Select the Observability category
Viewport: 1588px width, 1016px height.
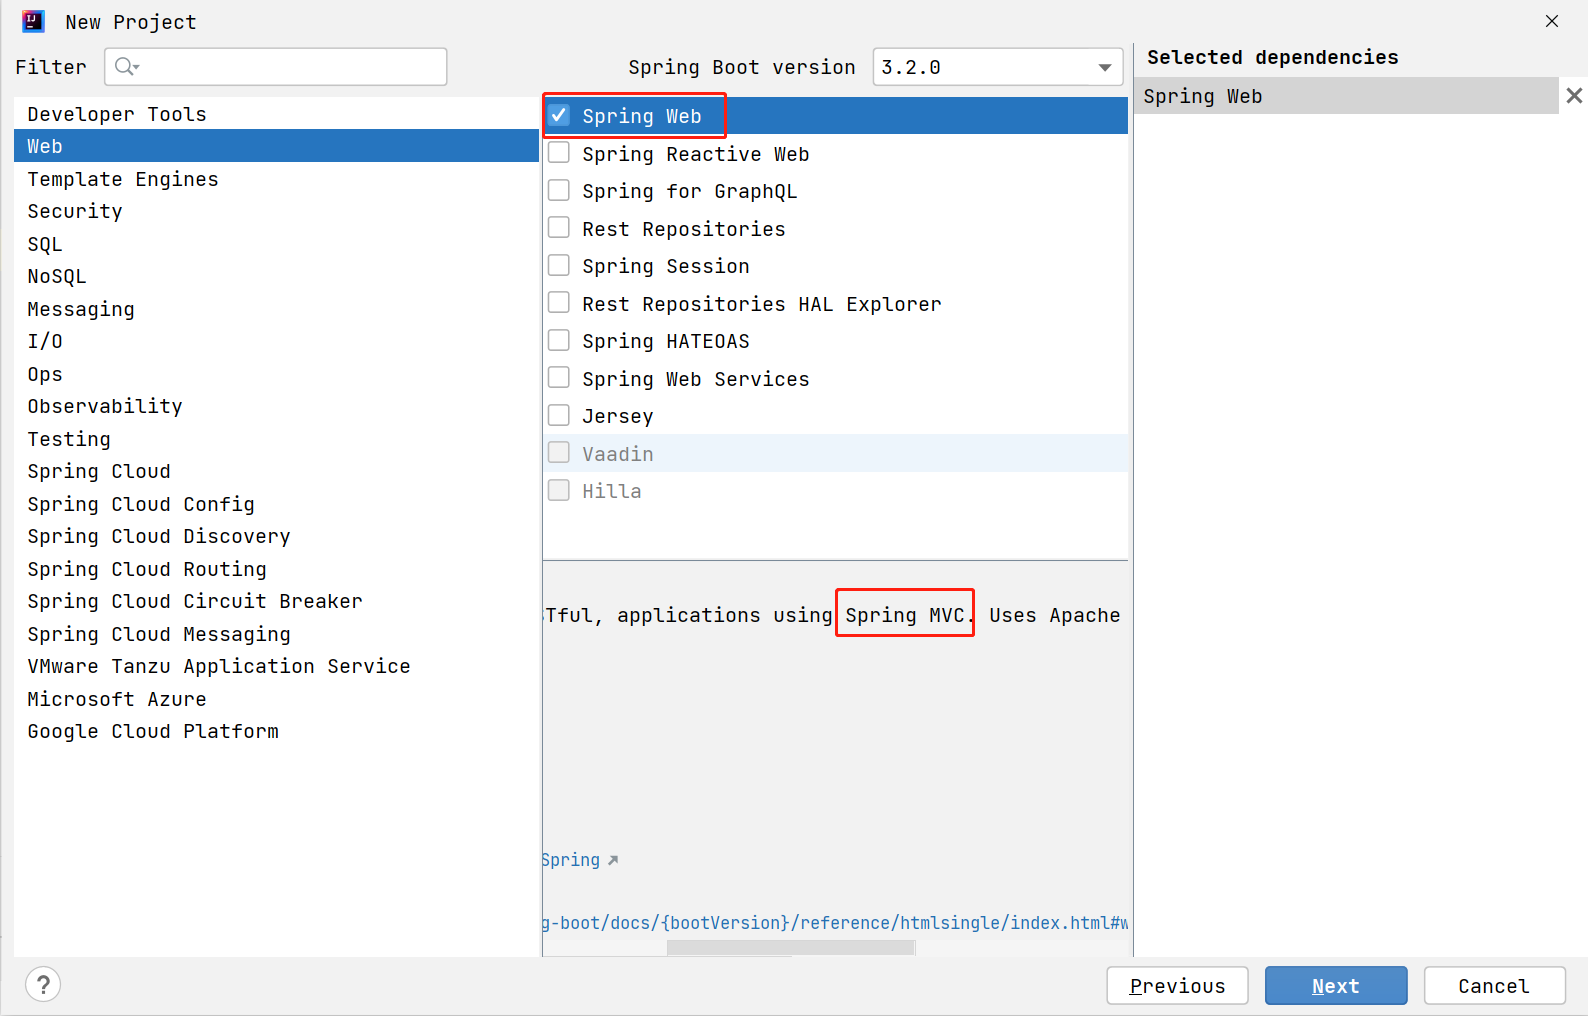(x=276, y=406)
